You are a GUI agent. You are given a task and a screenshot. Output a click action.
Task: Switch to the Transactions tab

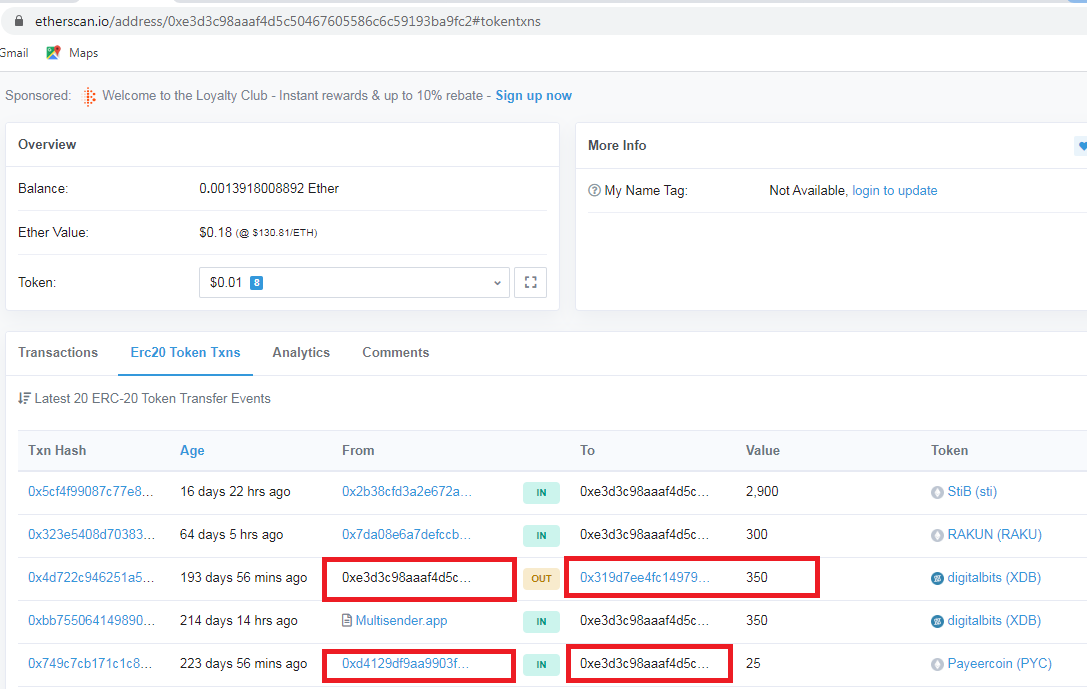point(58,352)
